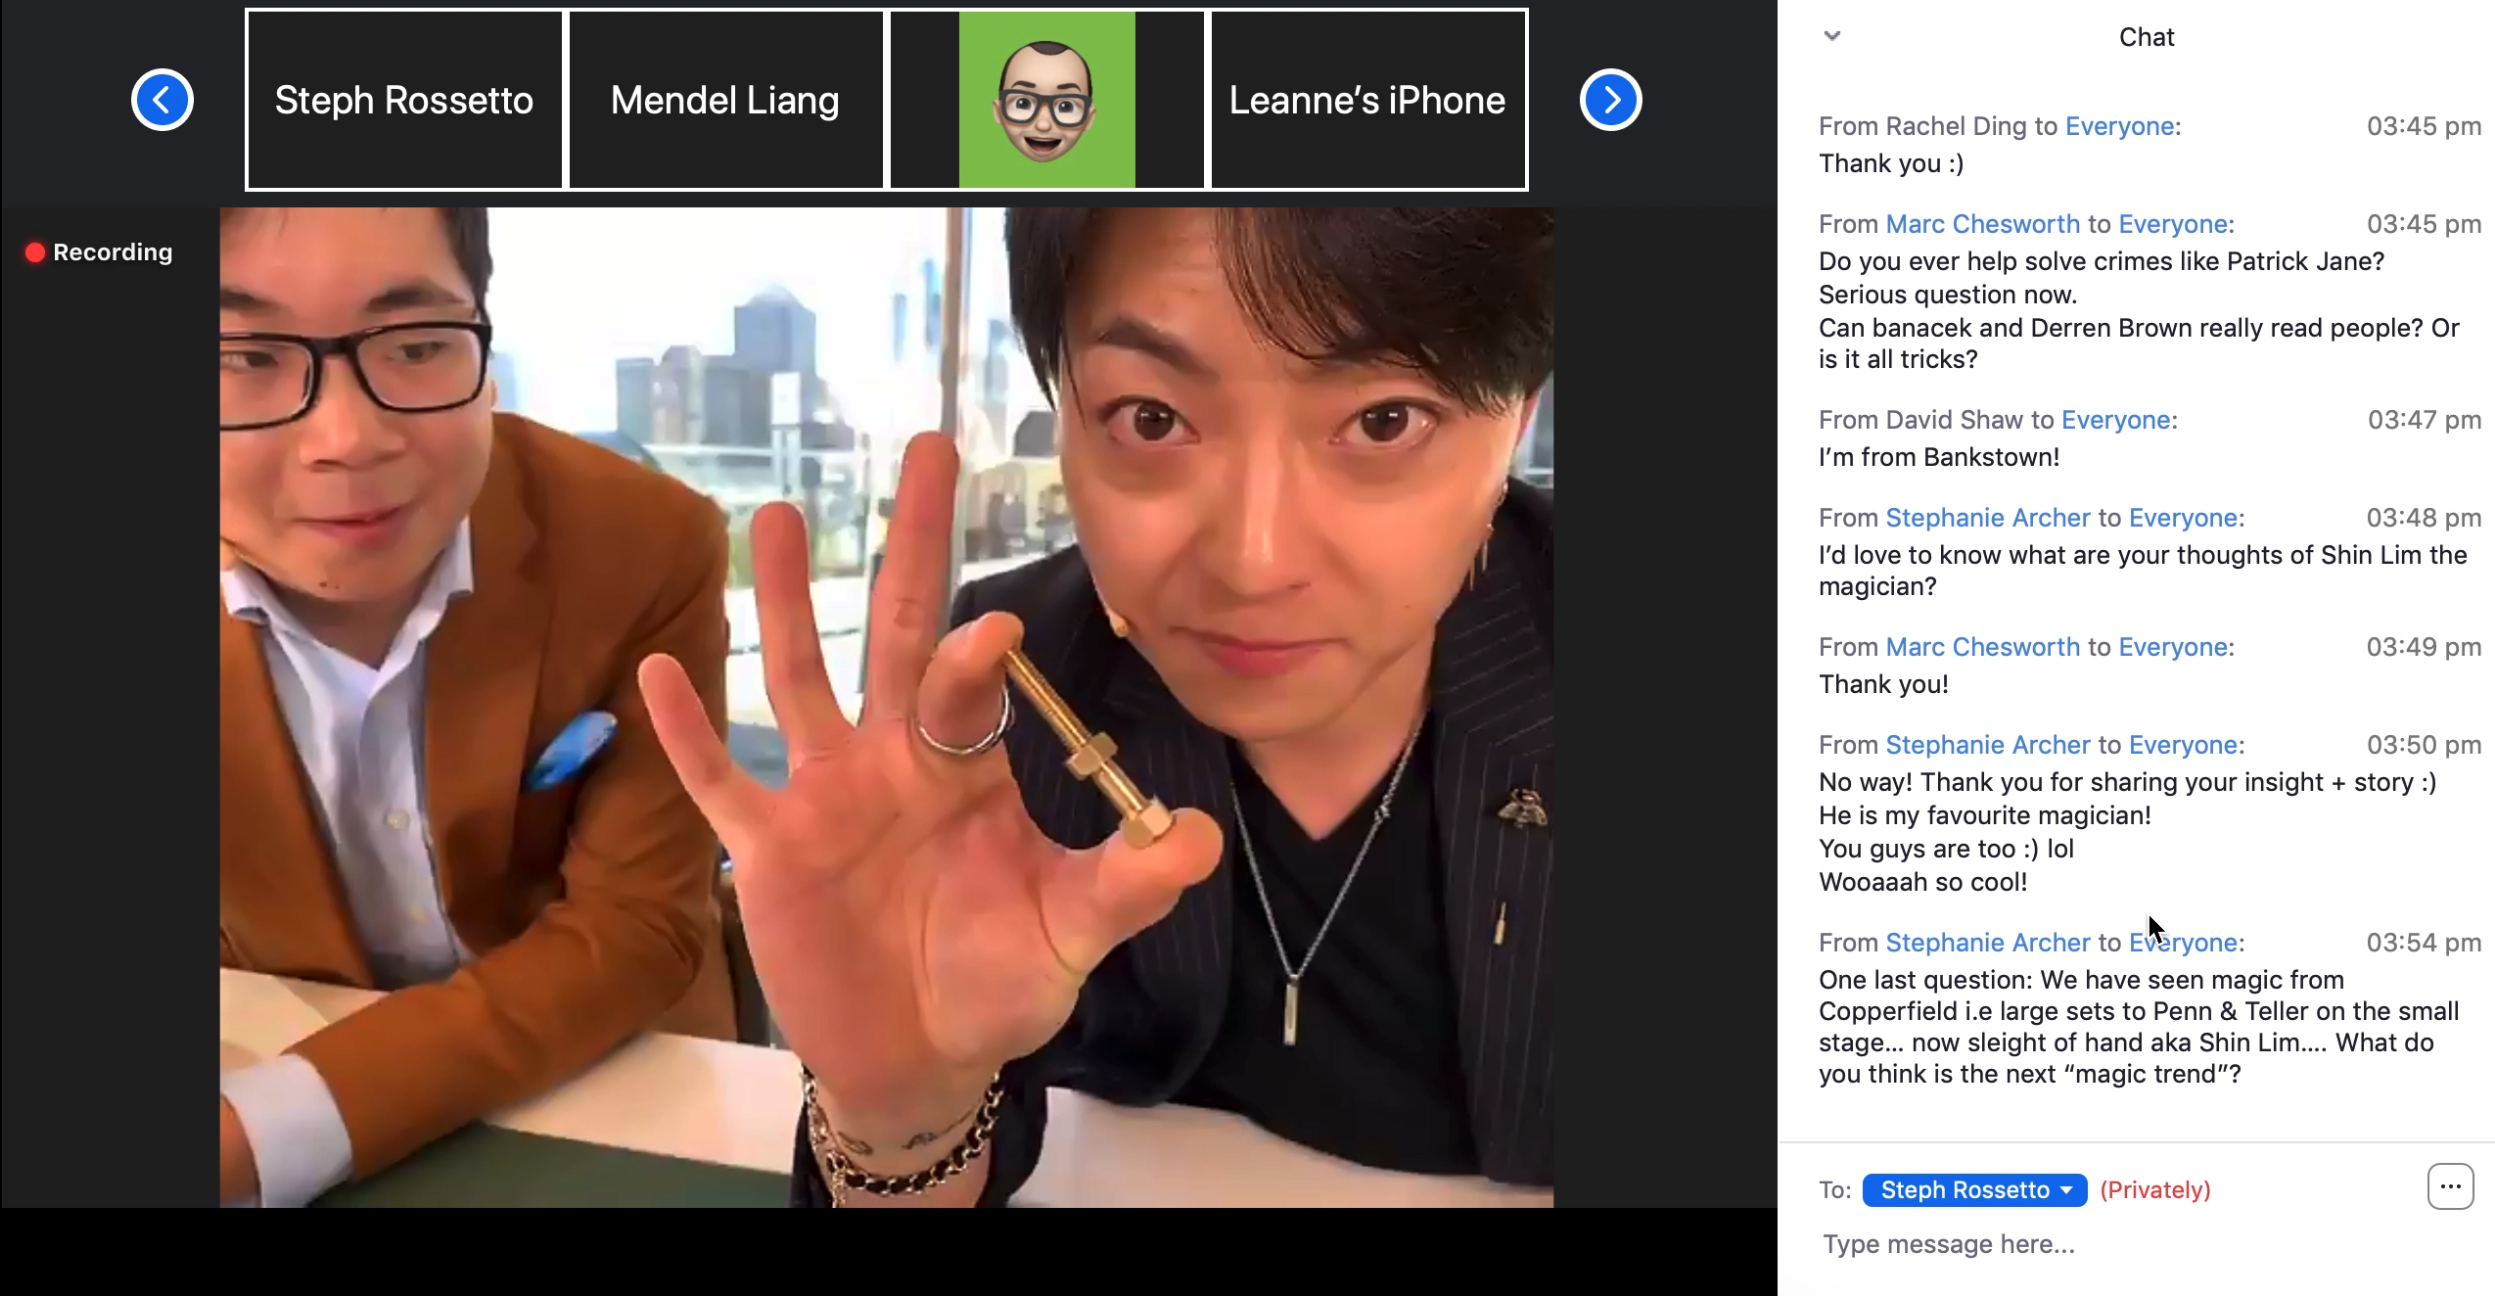
Task: Click Stephanie Archer name at 03:50 pm
Action: pyautogui.click(x=1987, y=745)
